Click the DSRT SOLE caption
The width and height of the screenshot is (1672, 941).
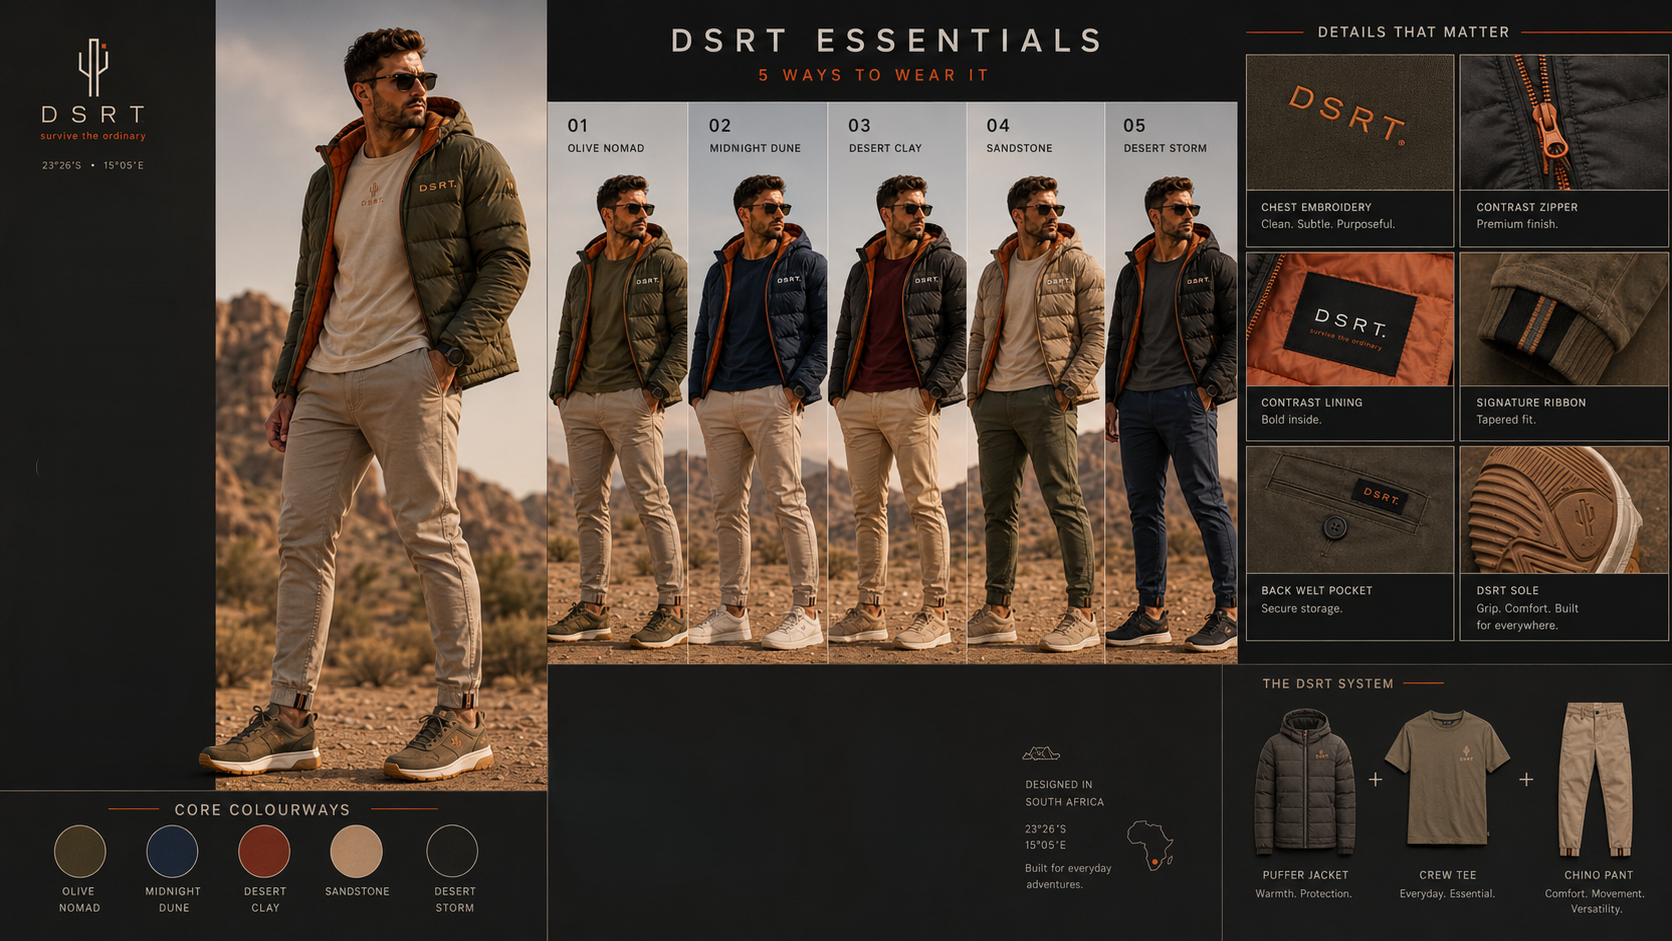[x=1507, y=591]
